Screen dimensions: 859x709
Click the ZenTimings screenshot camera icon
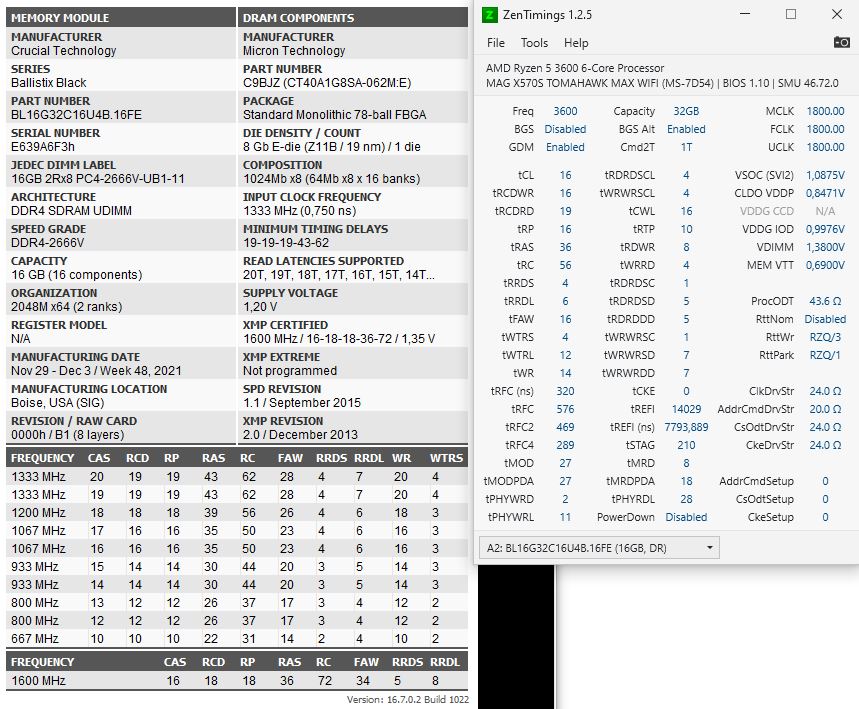point(841,42)
